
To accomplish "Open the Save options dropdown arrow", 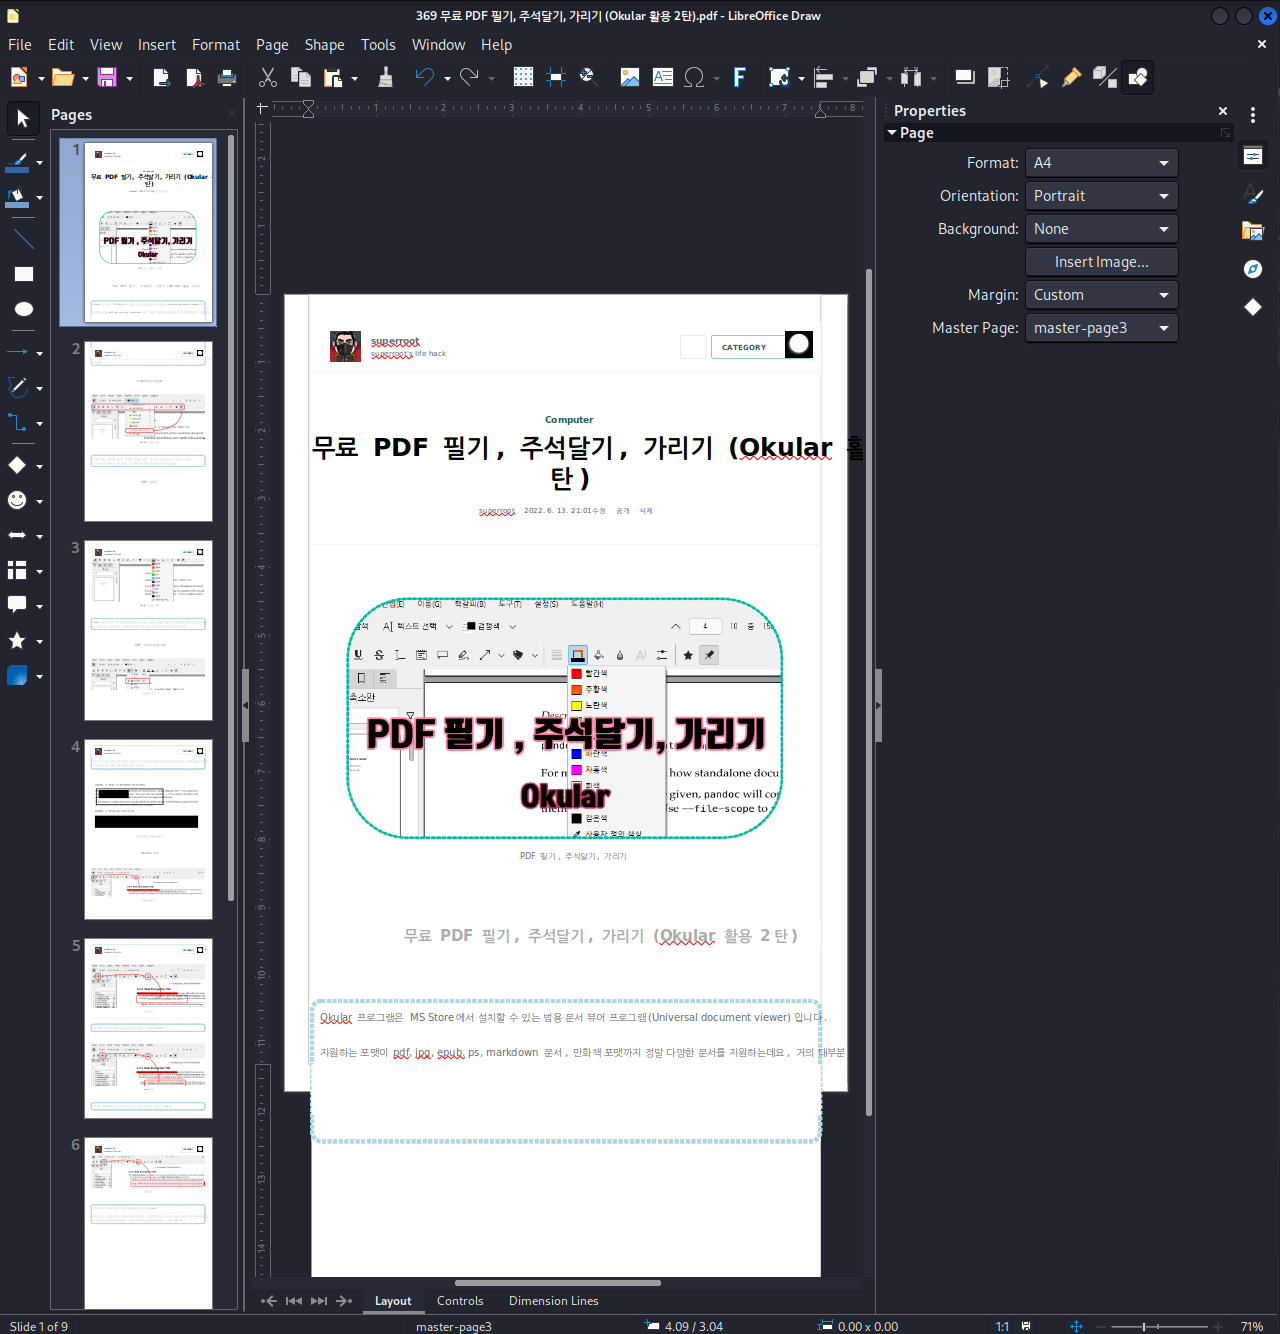I will (129, 78).
